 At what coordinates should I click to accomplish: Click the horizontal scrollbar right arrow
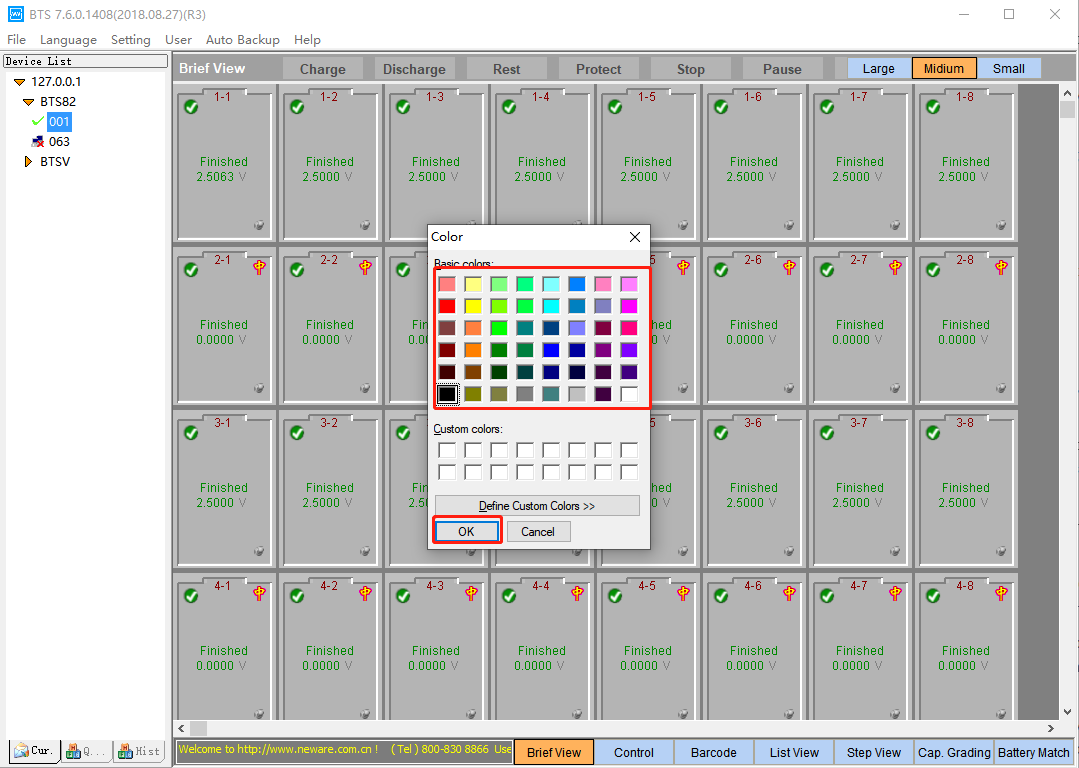(x=1051, y=728)
